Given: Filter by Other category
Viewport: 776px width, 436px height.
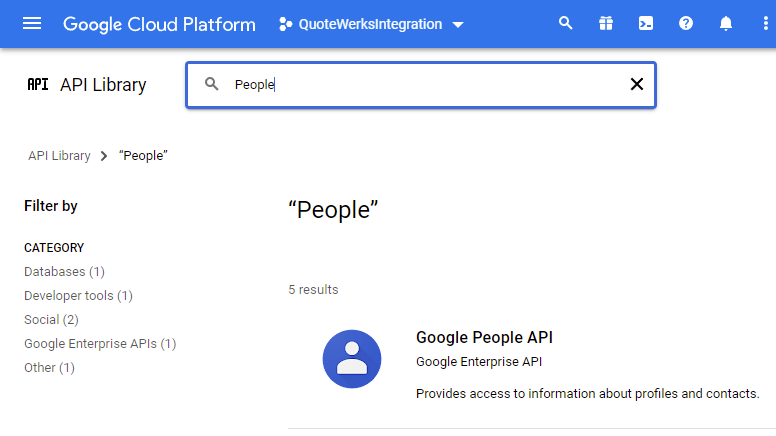Looking at the screenshot, I should [49, 368].
